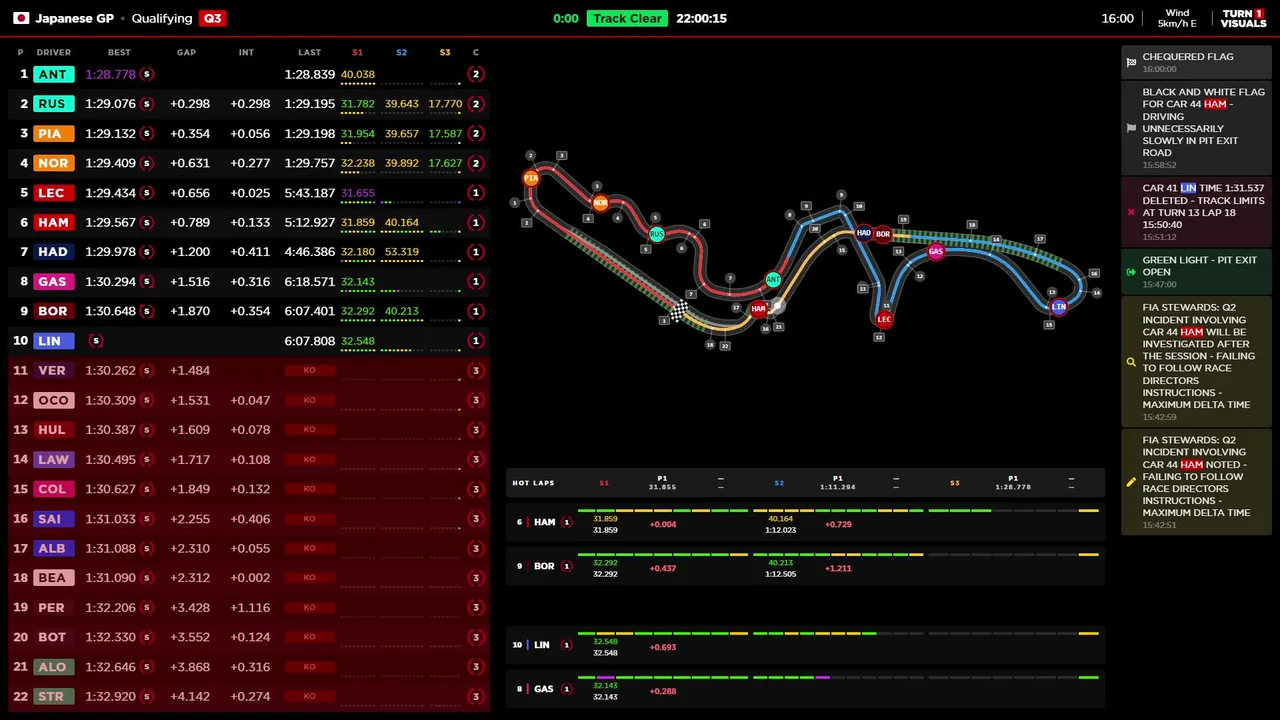The width and height of the screenshot is (1280, 720).
Task: Click the flag icon beside Green Light Pit Exit Open
Action: click(x=1131, y=271)
